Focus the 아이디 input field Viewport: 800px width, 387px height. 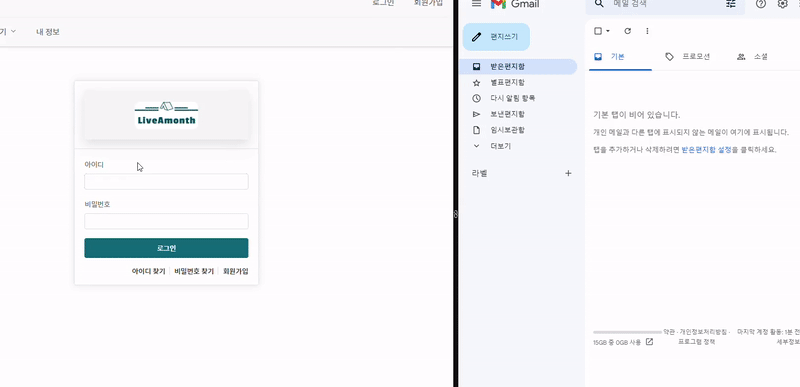pyautogui.click(x=166, y=182)
